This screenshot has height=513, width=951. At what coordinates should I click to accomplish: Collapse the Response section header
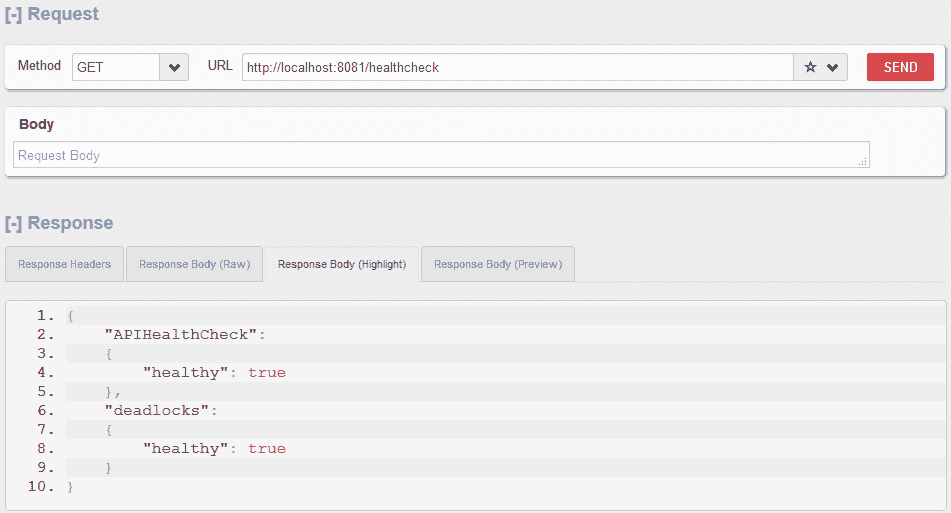(59, 223)
